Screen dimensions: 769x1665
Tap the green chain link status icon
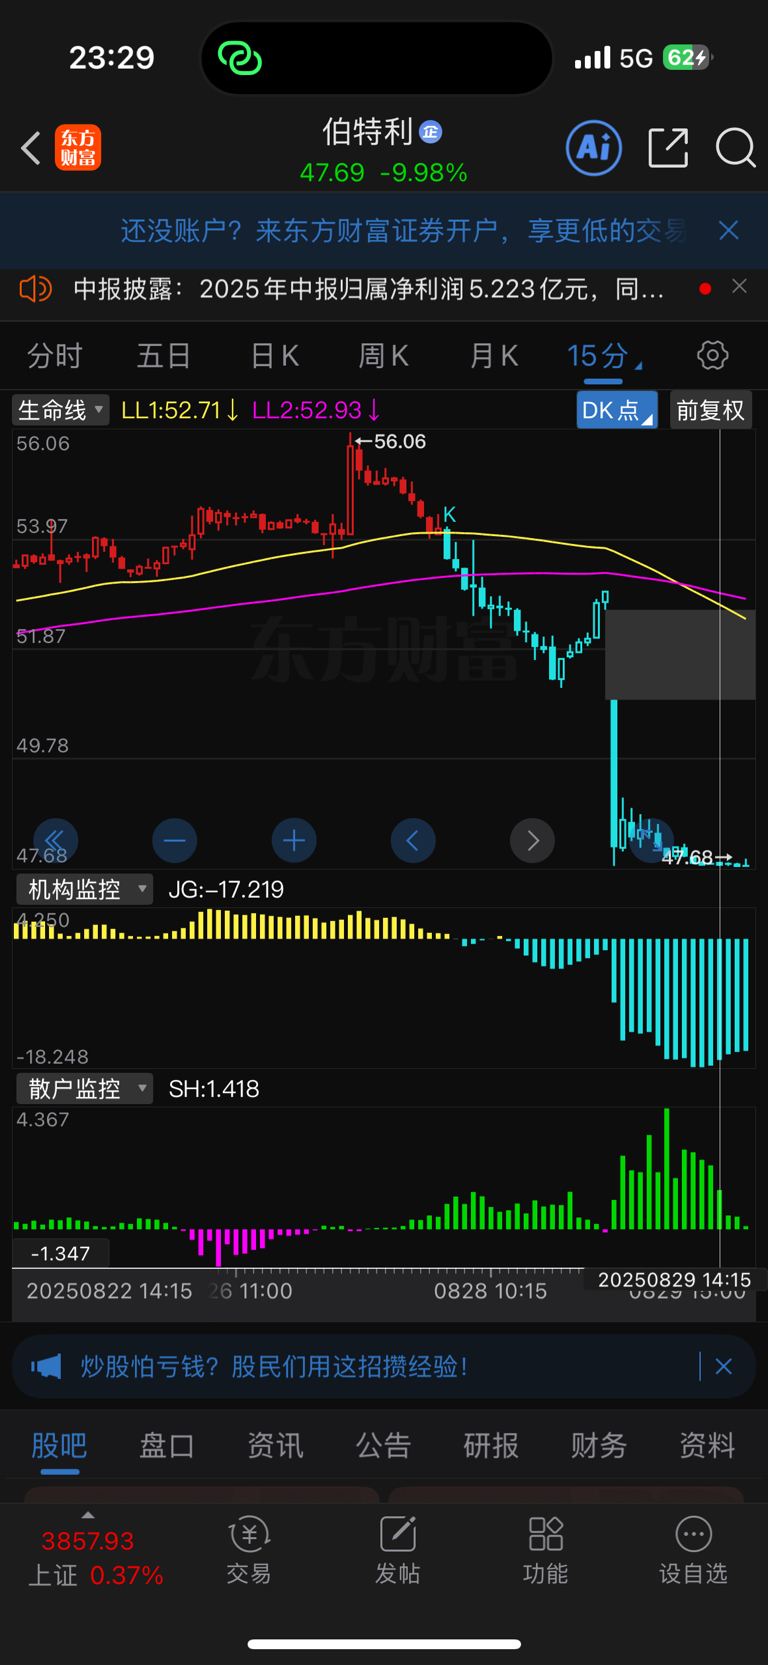click(240, 58)
